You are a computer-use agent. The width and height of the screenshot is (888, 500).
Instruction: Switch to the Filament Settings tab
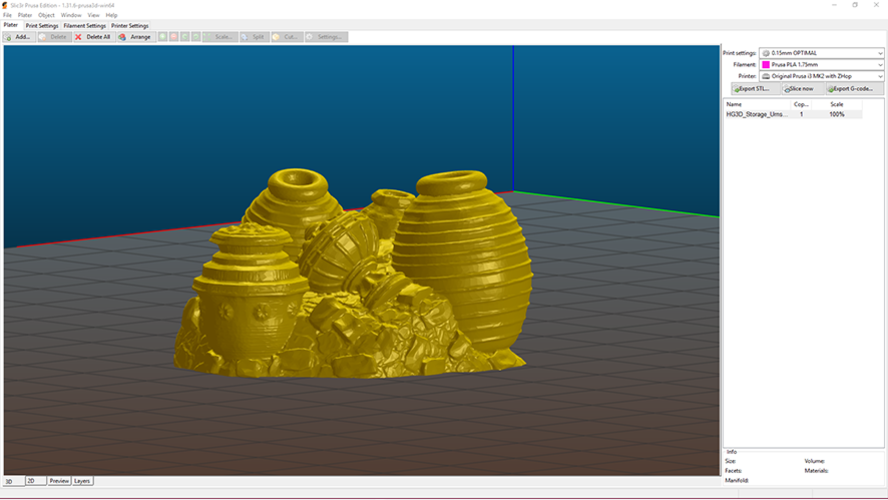84,26
